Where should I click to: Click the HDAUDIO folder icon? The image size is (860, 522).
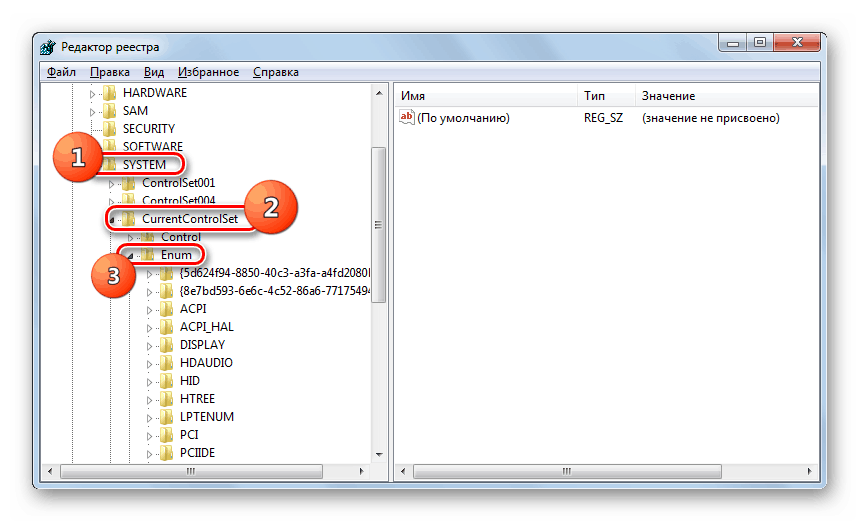pos(167,363)
